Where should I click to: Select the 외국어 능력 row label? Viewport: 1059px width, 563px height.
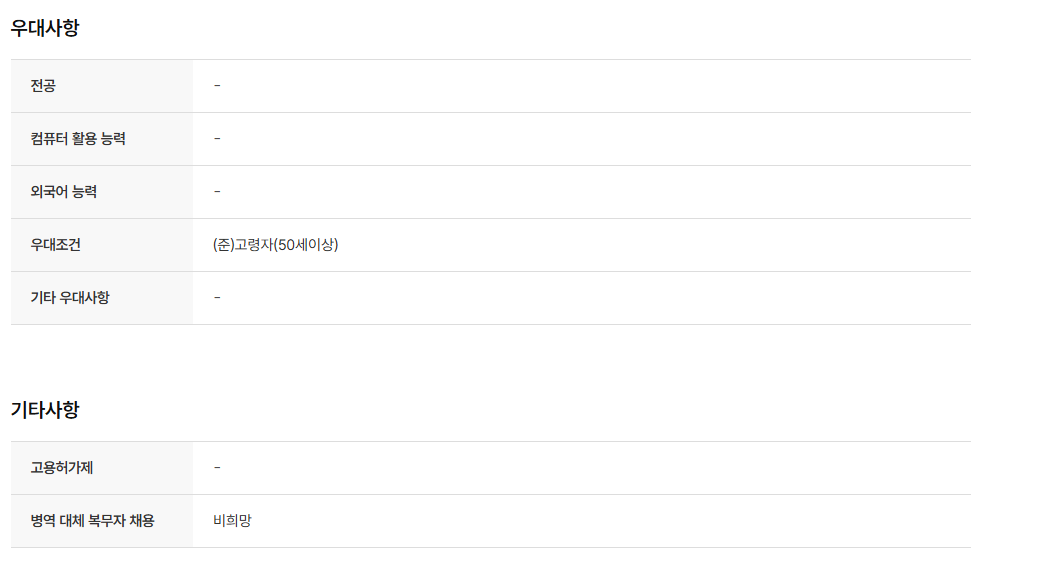click(x=64, y=192)
